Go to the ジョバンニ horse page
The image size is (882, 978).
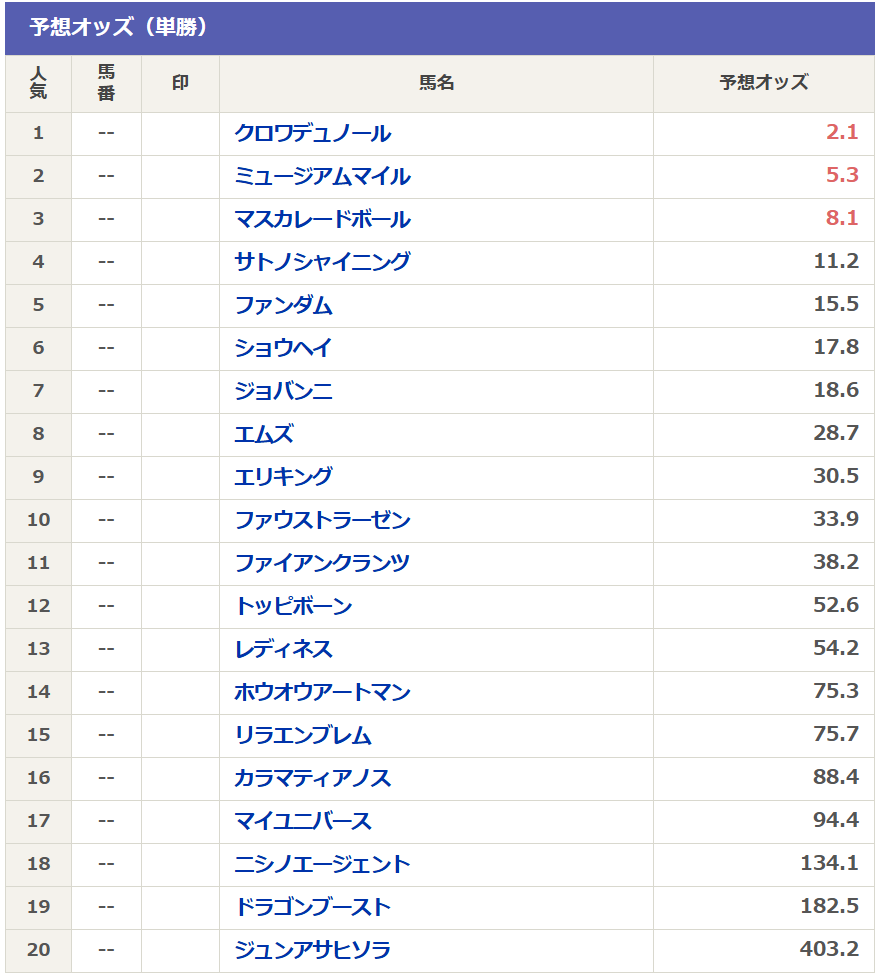click(284, 392)
